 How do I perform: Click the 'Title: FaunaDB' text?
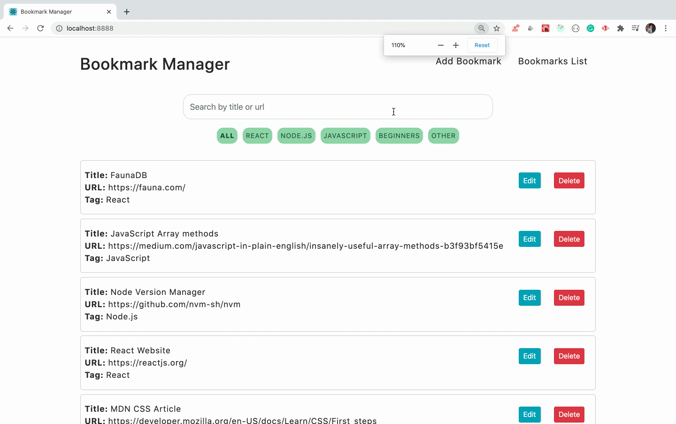click(x=116, y=175)
